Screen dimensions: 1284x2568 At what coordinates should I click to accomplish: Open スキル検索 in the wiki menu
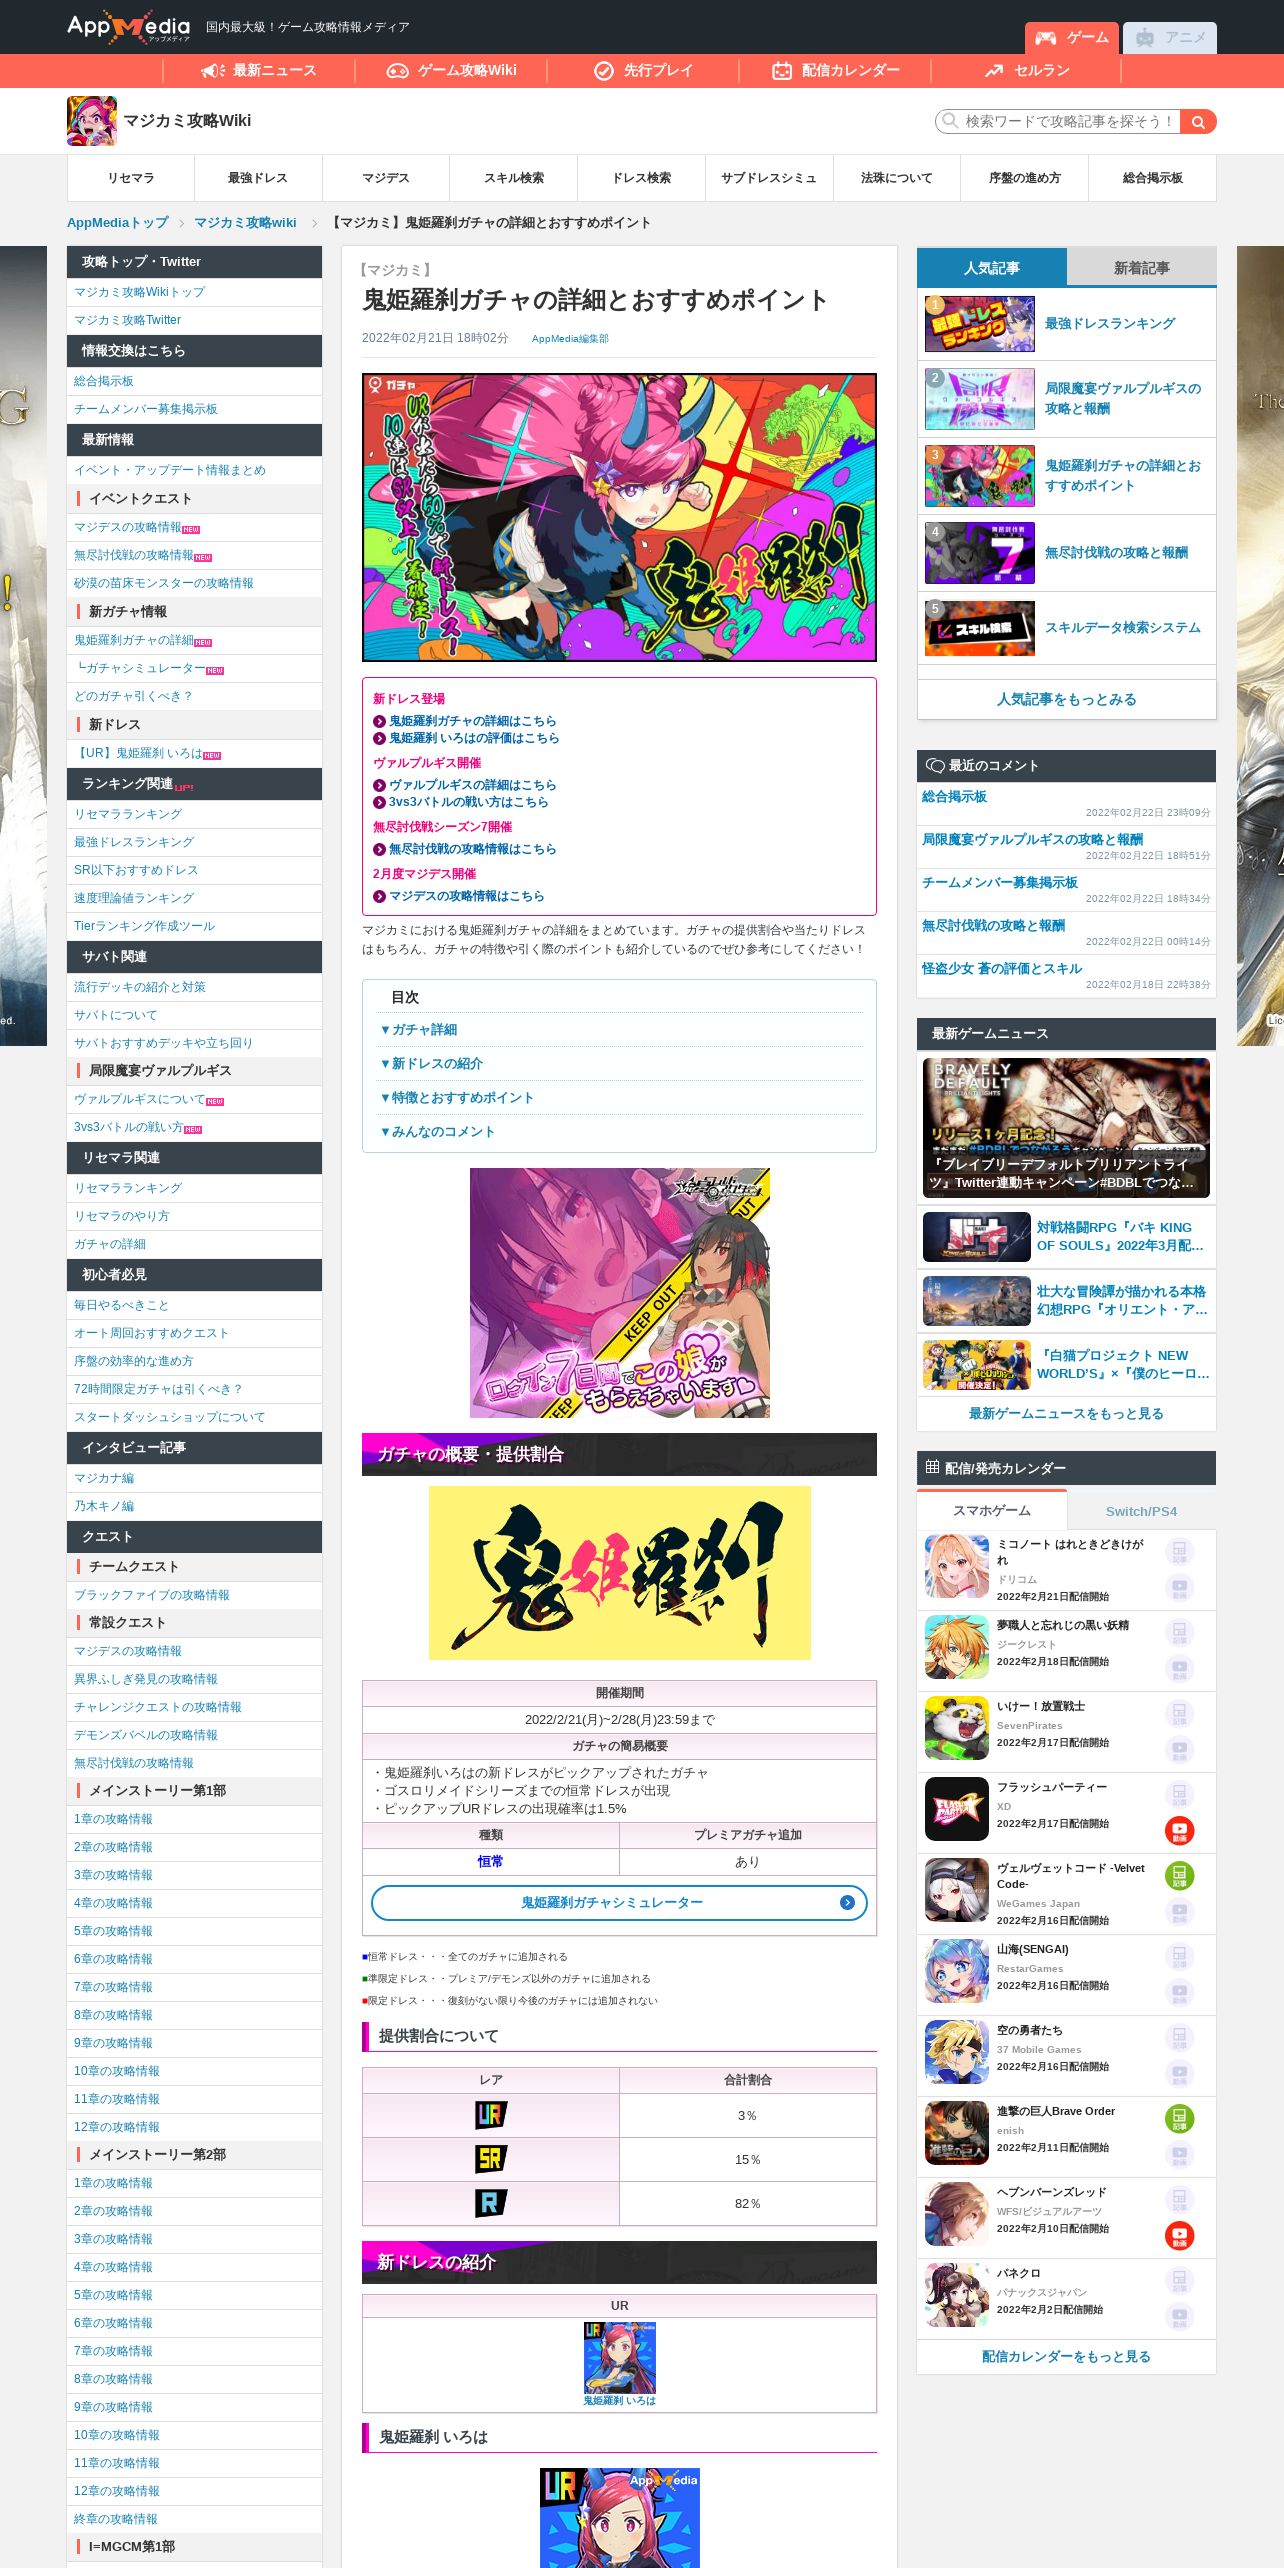[514, 178]
